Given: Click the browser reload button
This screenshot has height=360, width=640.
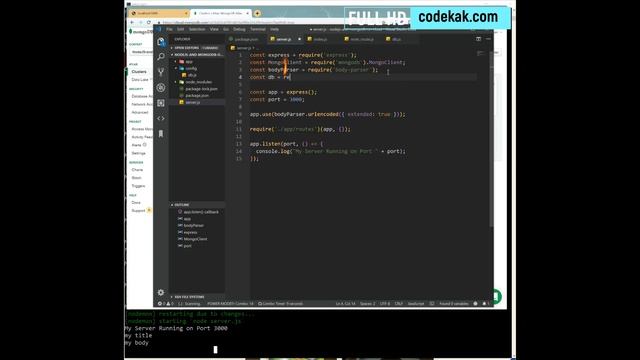Looking at the screenshot, I should 149,22.
